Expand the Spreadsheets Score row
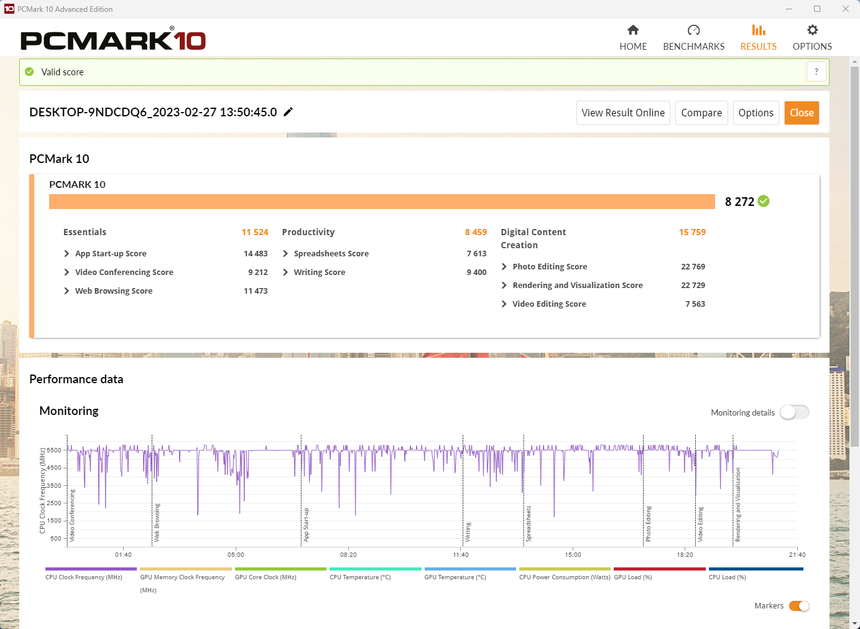Screen dimensions: 860x629 [286, 254]
